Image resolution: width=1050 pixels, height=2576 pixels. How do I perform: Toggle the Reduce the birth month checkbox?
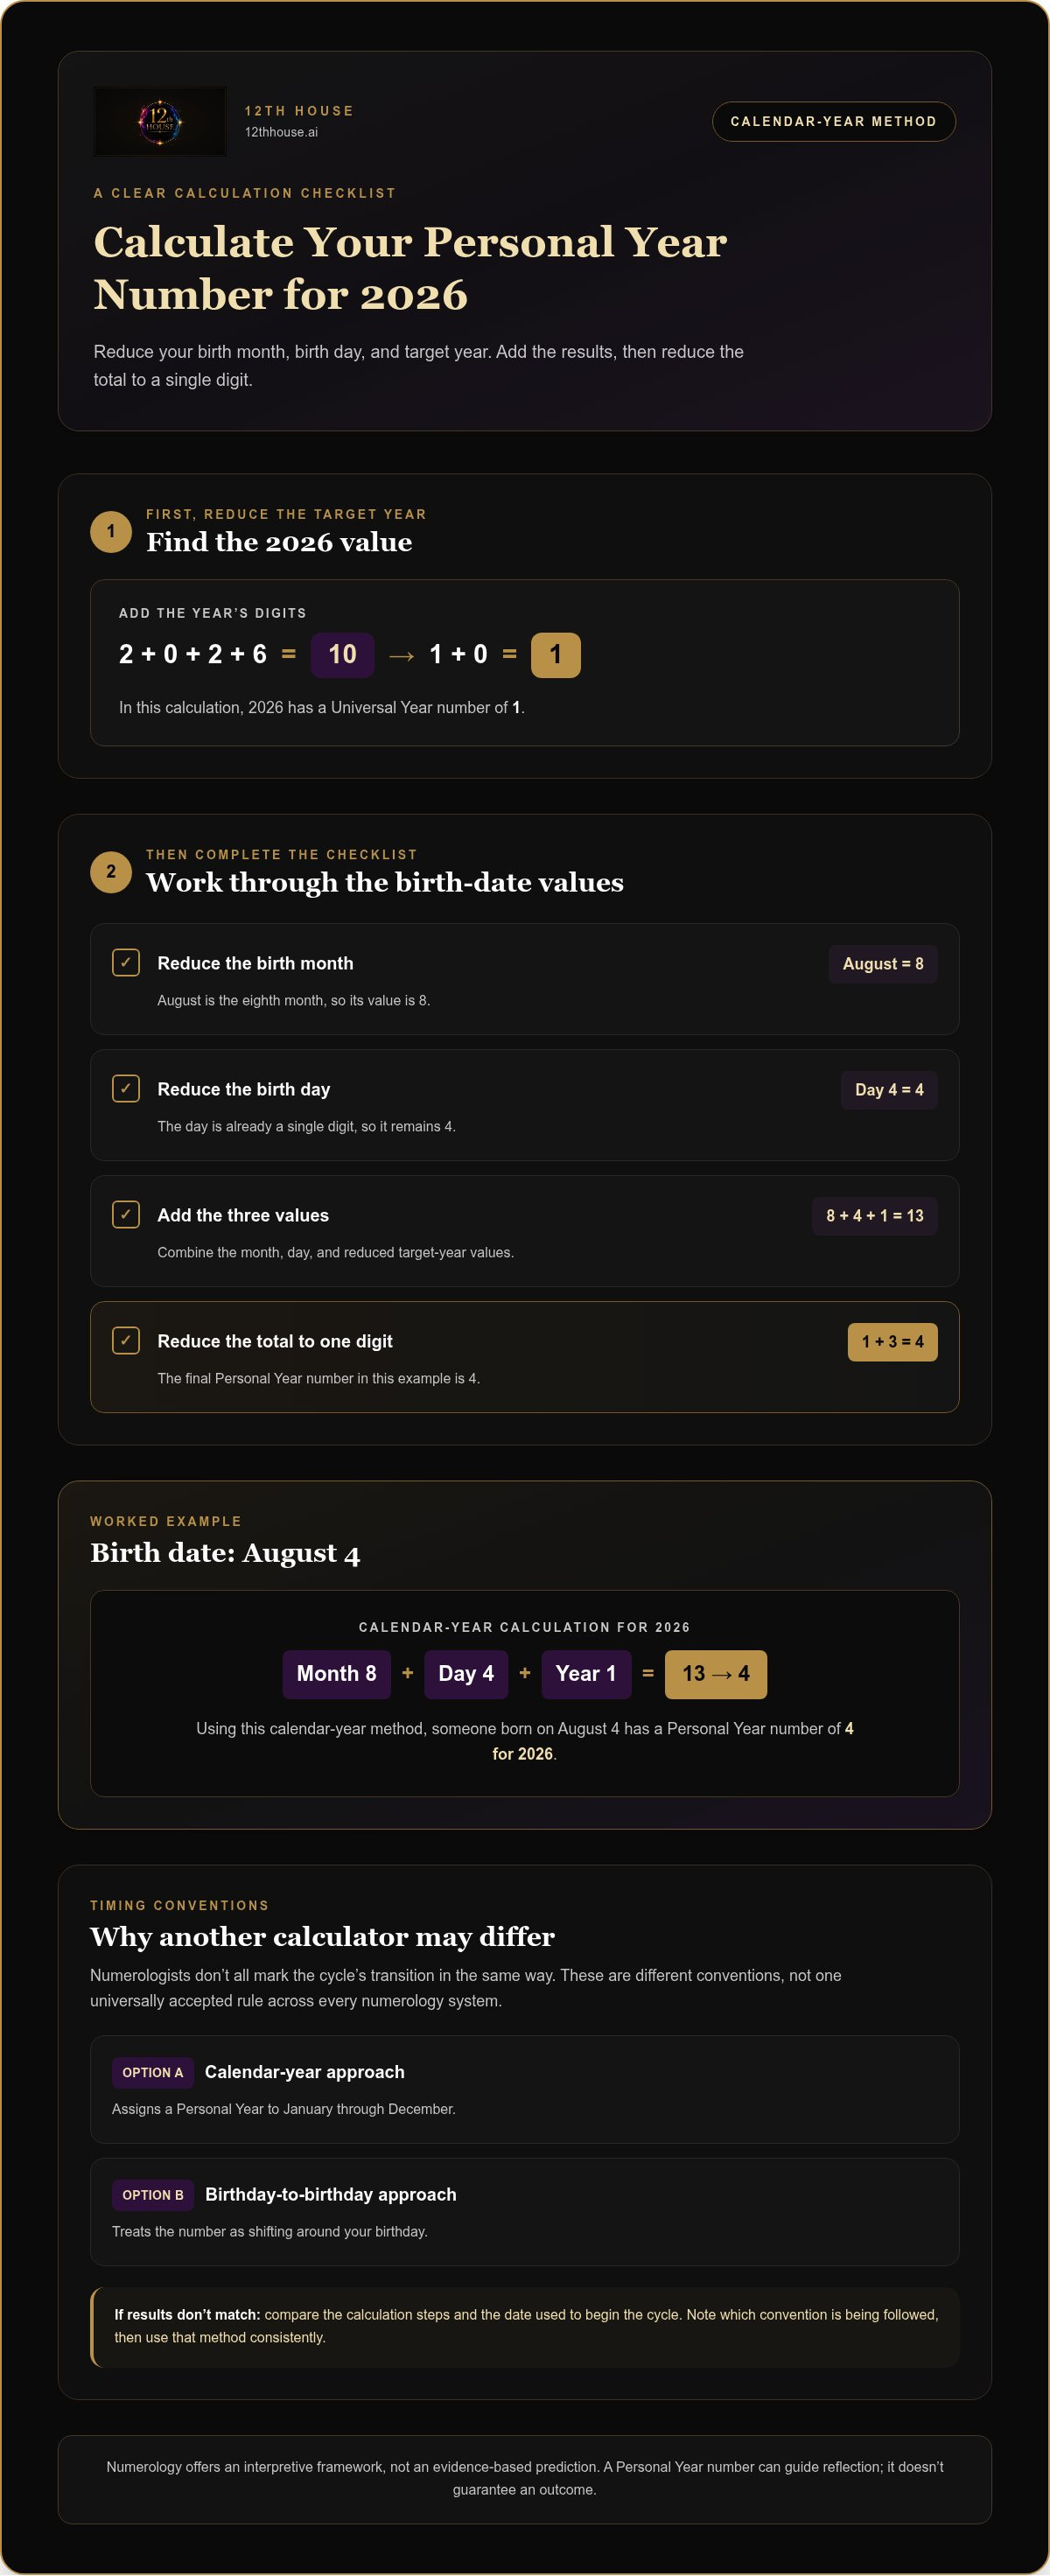126,962
